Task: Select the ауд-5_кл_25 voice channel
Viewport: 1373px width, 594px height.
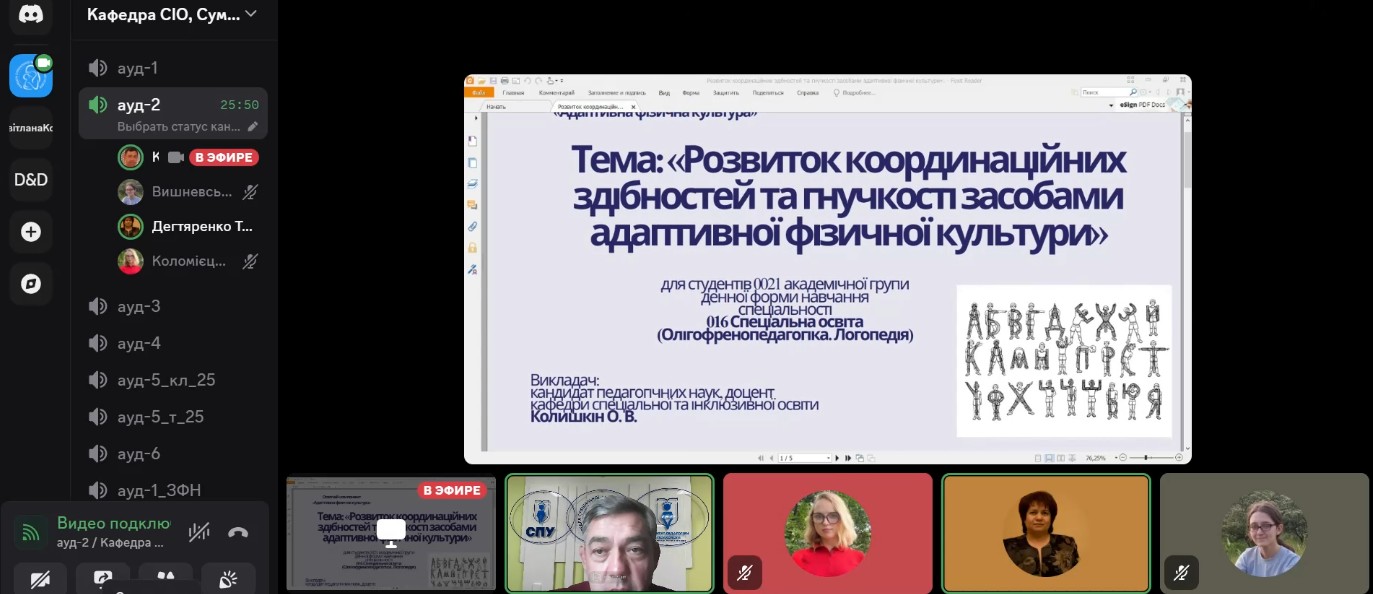Action: [166, 380]
